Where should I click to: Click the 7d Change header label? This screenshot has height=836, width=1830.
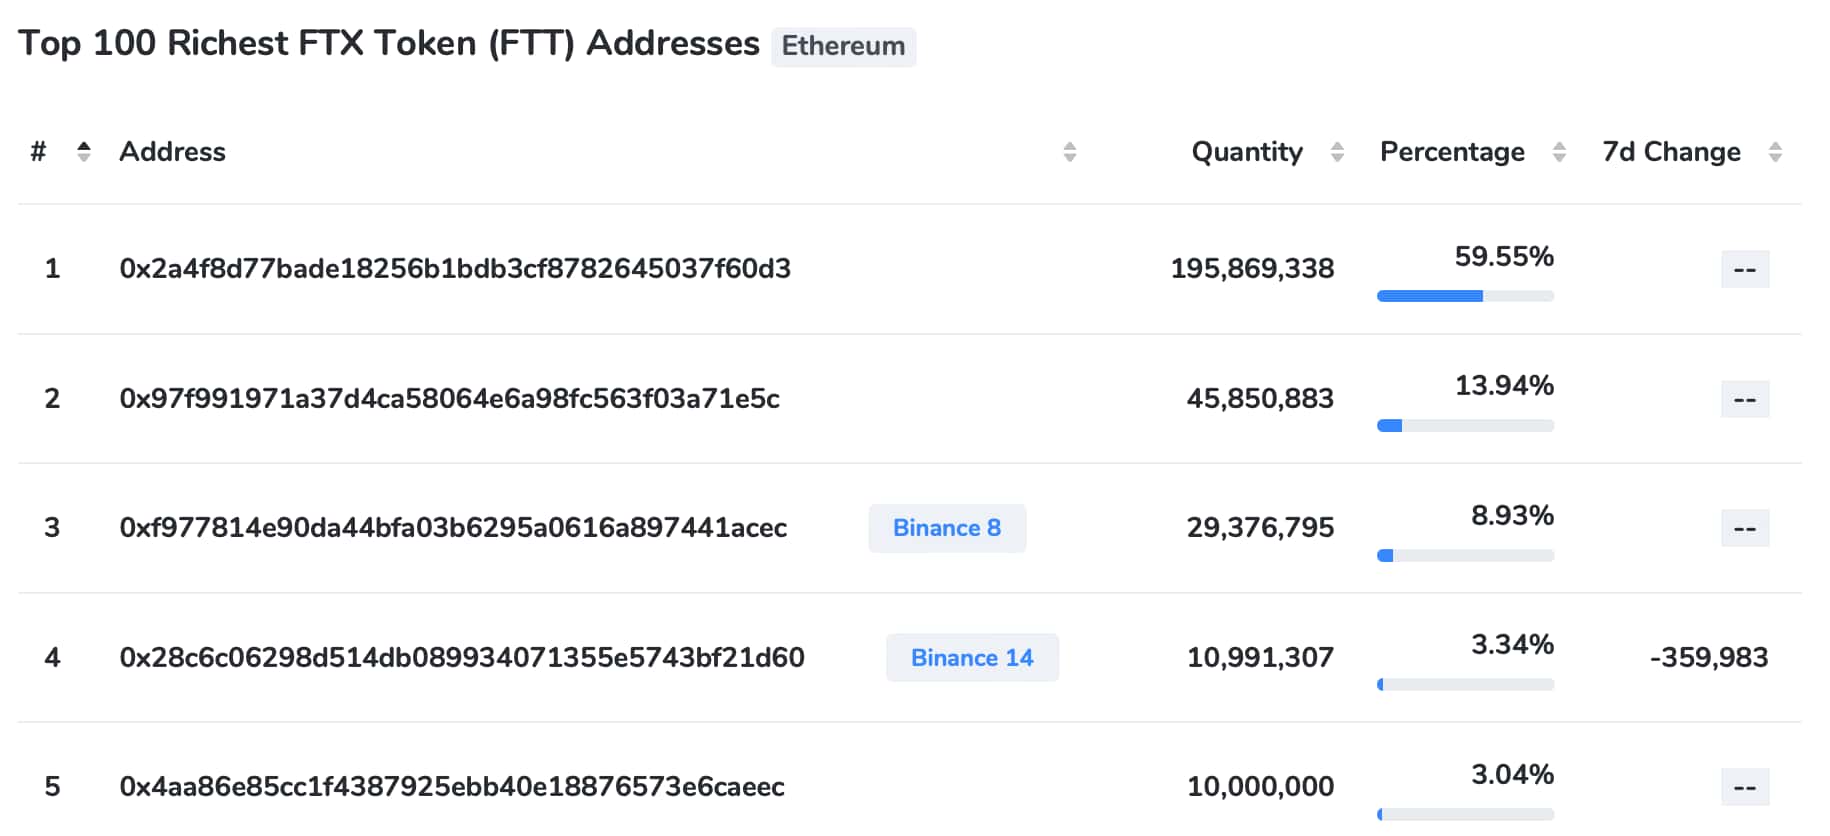[x=1671, y=152]
